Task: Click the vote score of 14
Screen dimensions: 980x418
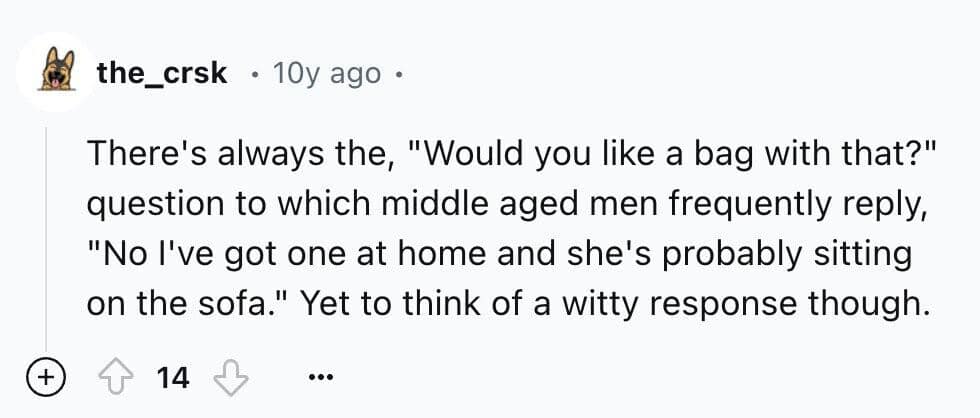Action: pyautogui.click(x=172, y=377)
